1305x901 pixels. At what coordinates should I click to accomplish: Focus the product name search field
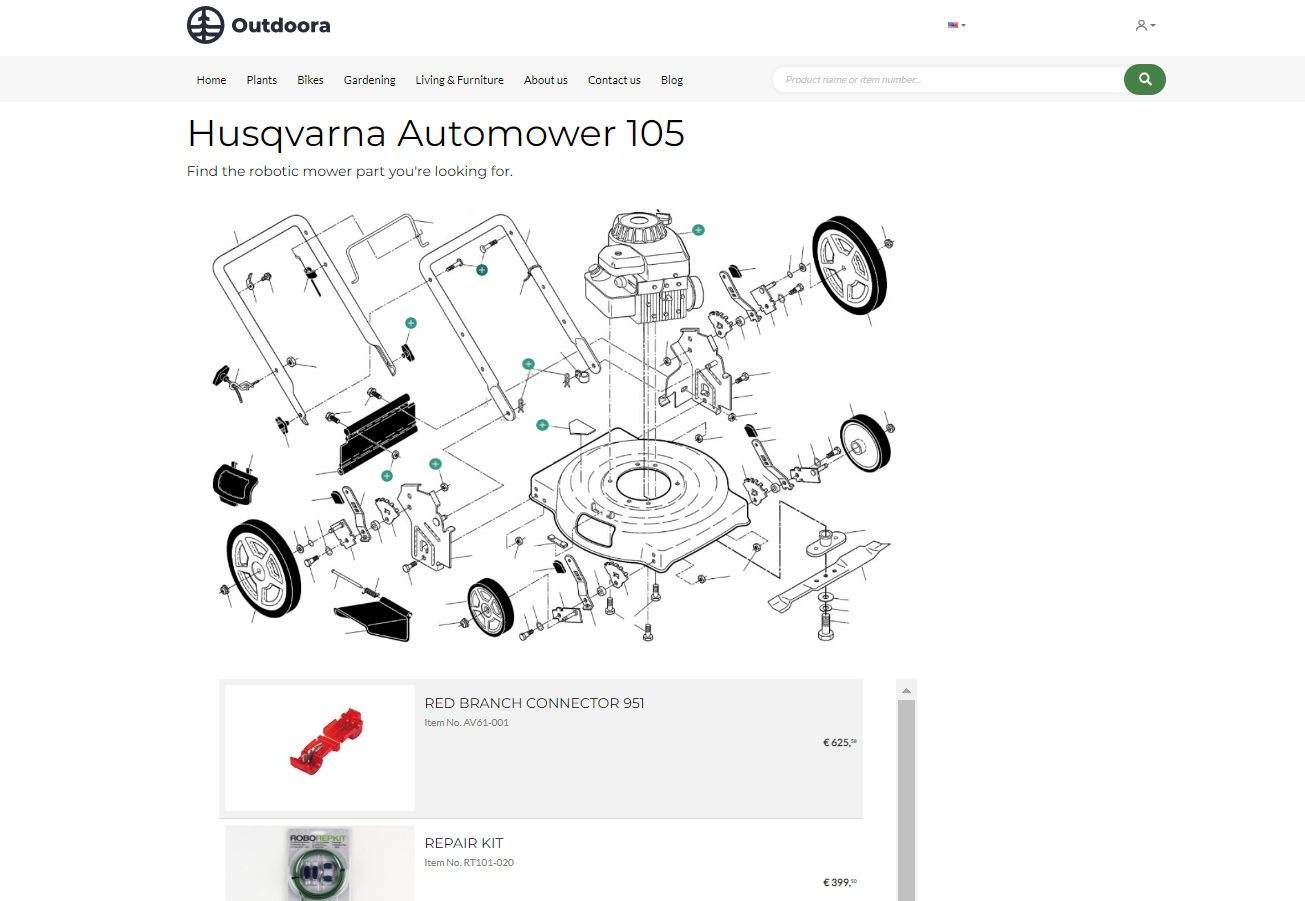coord(950,80)
